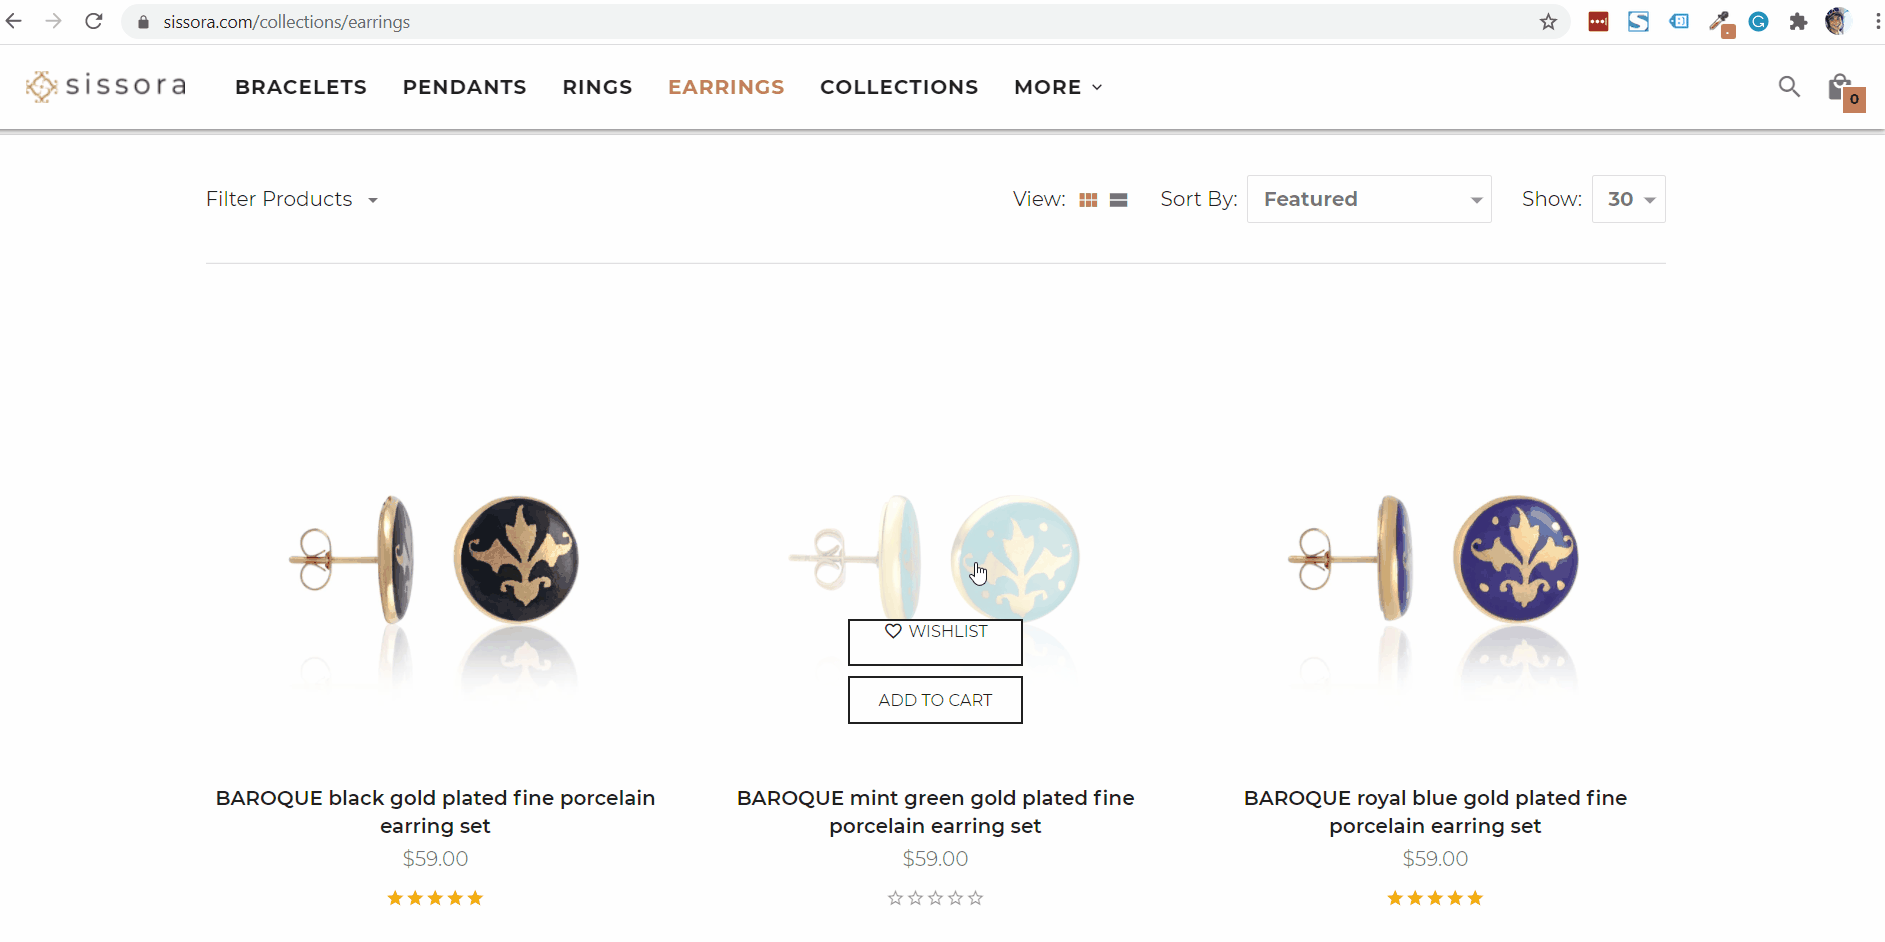This screenshot has width=1885, height=942.
Task: Open the eyedropper color picker extension
Action: [1720, 21]
